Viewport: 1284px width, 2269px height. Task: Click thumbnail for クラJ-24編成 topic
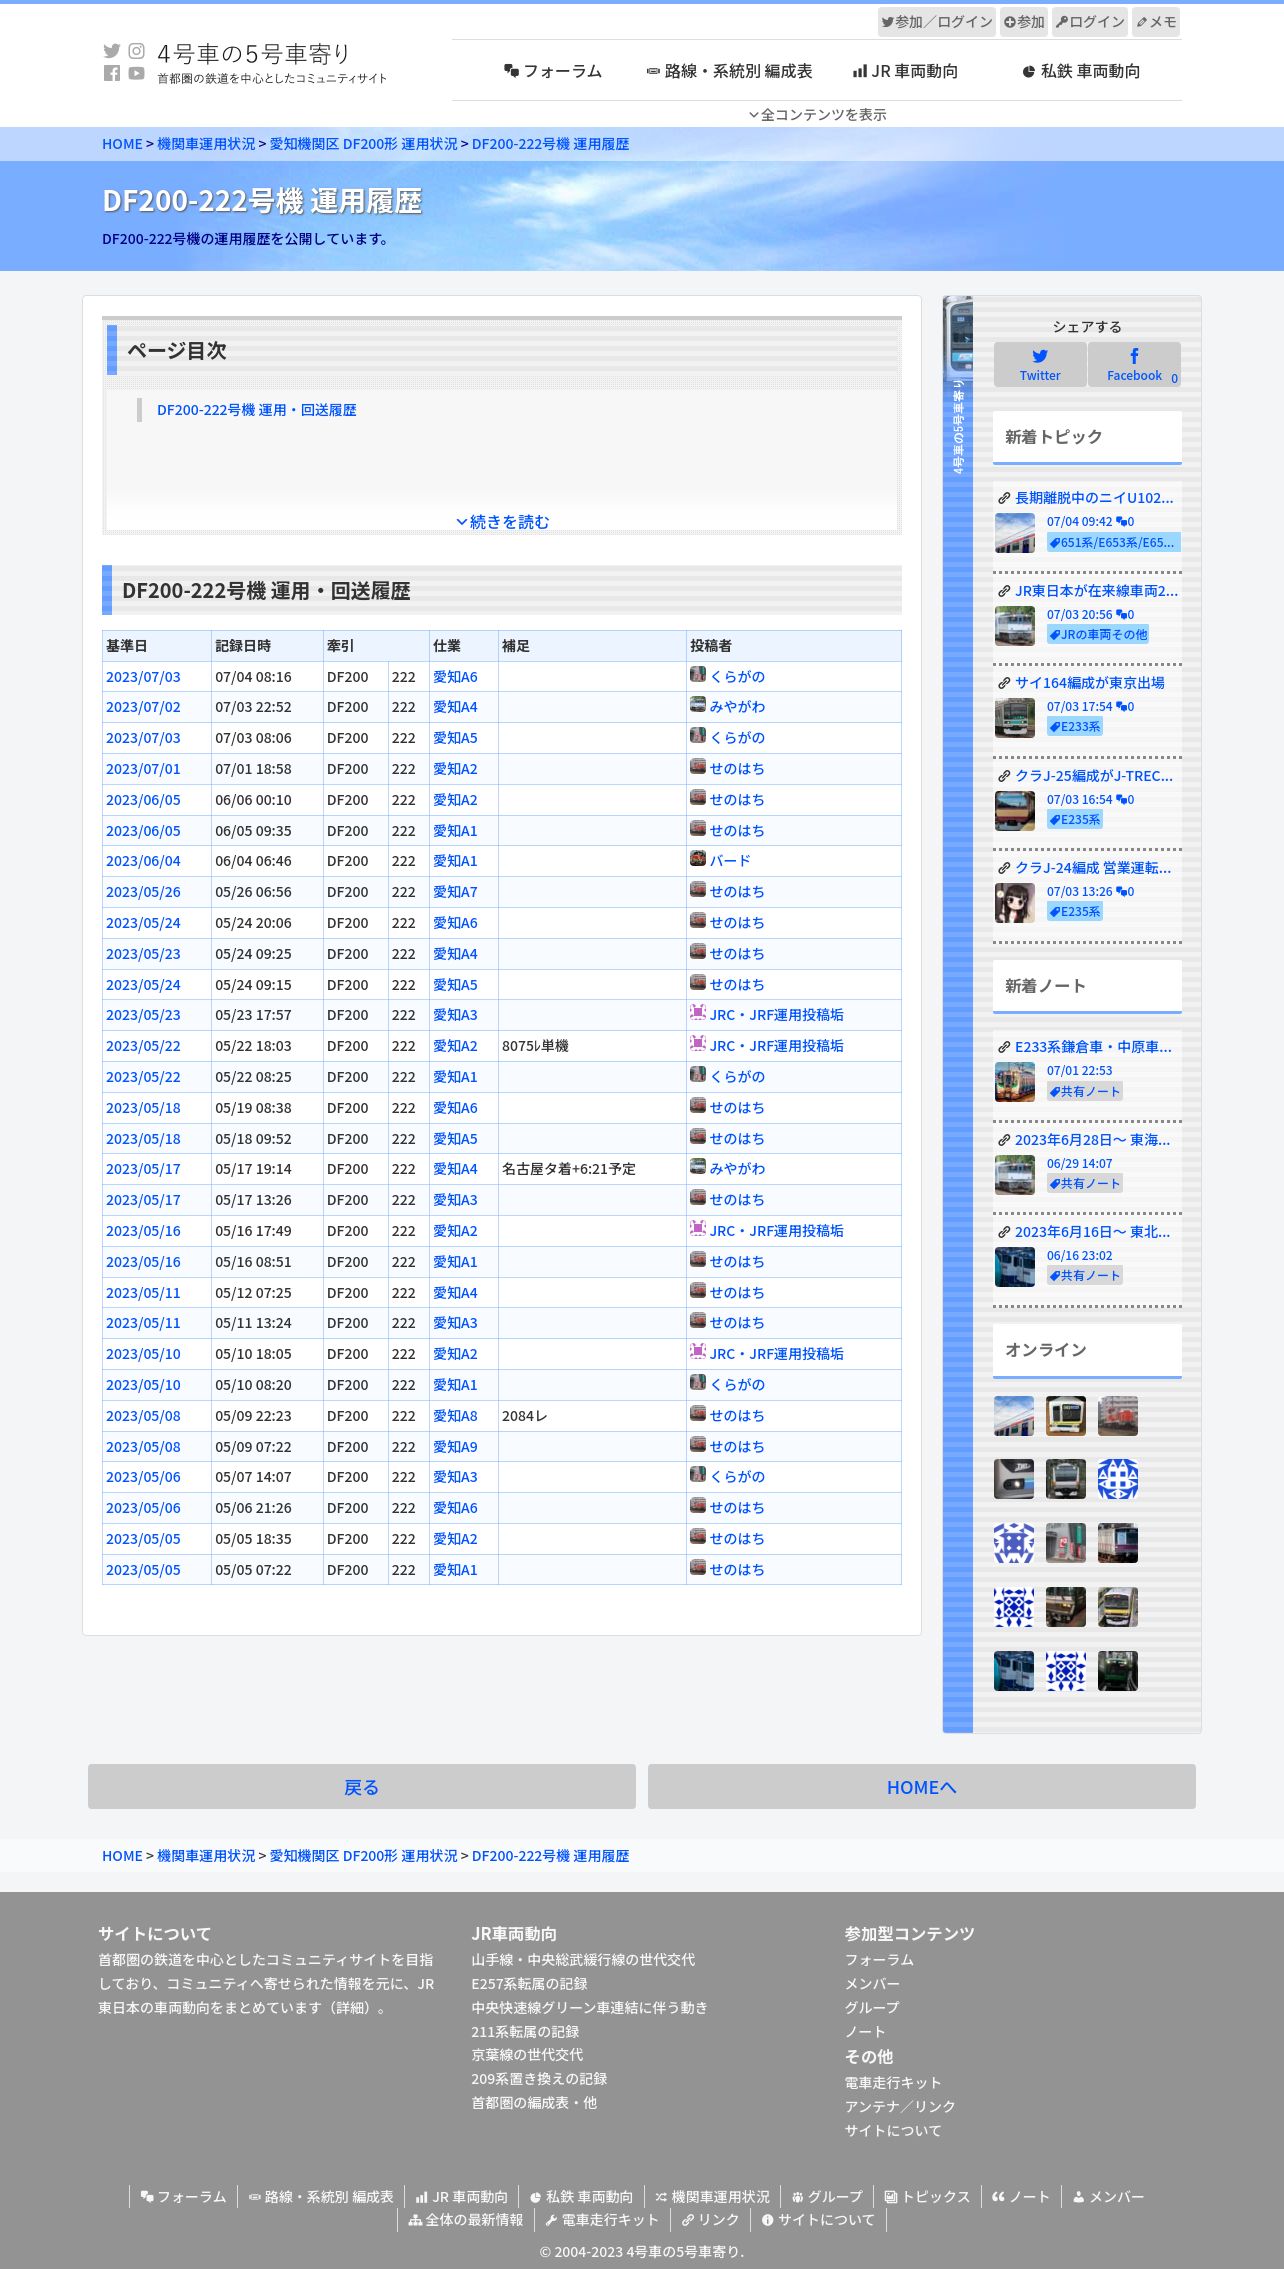tap(1014, 903)
